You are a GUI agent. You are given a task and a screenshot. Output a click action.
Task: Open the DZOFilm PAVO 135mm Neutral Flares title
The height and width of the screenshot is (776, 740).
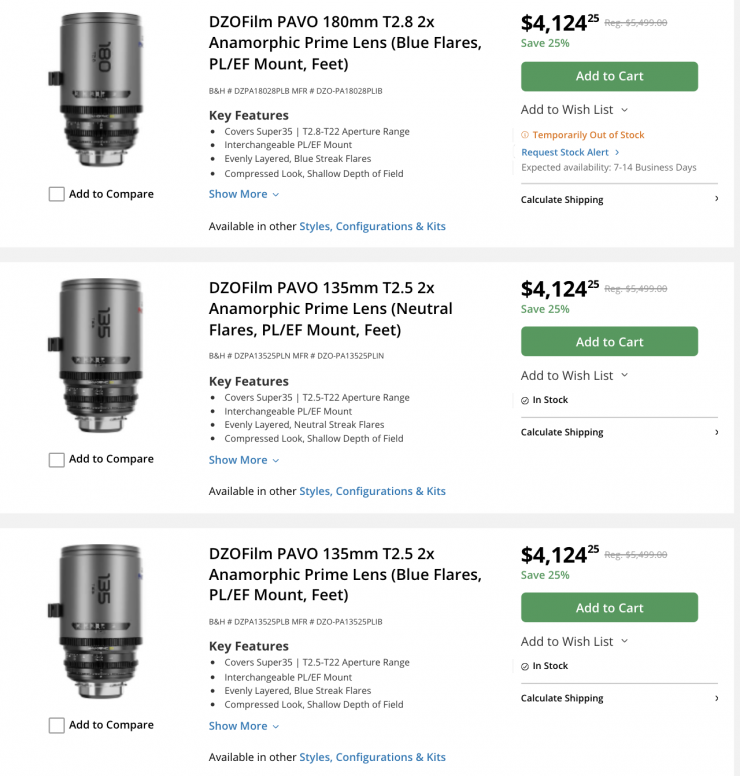330,308
